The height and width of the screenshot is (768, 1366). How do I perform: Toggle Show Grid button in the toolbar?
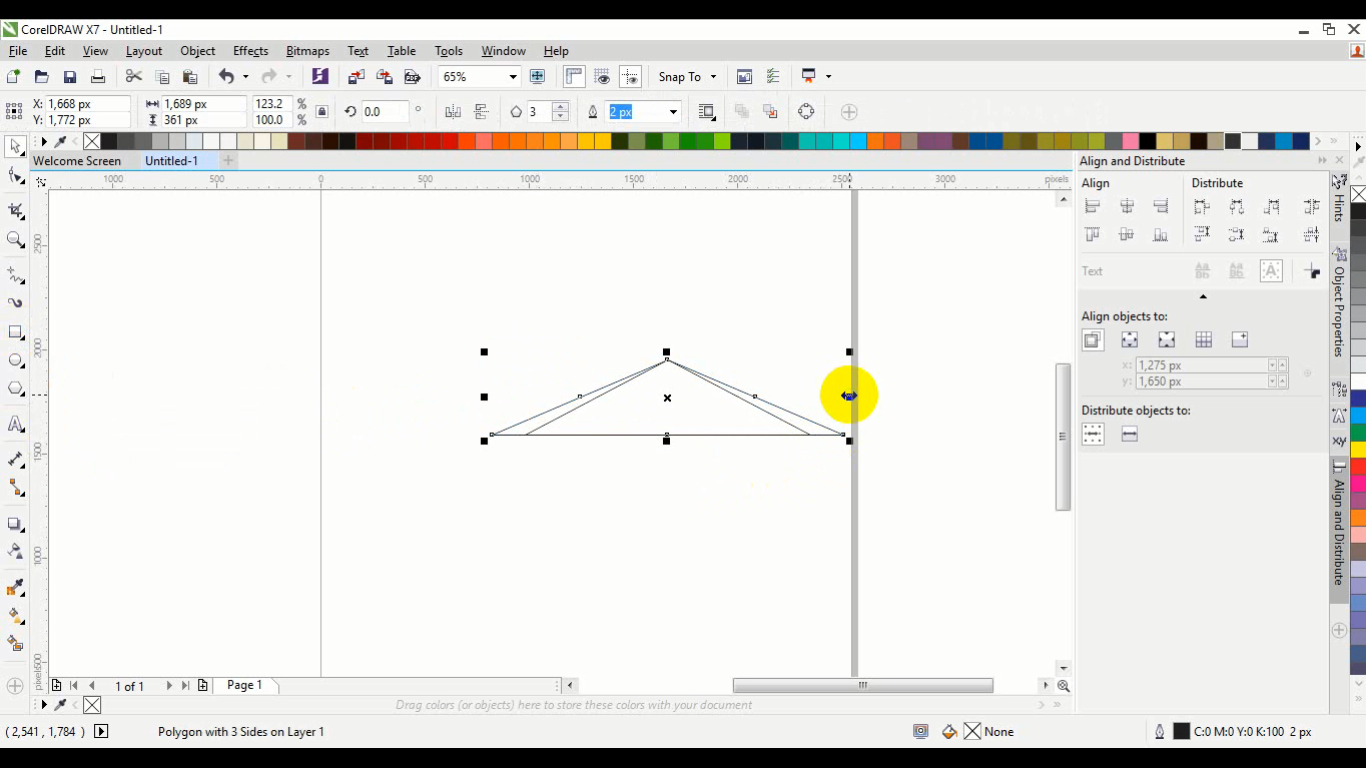click(602, 77)
